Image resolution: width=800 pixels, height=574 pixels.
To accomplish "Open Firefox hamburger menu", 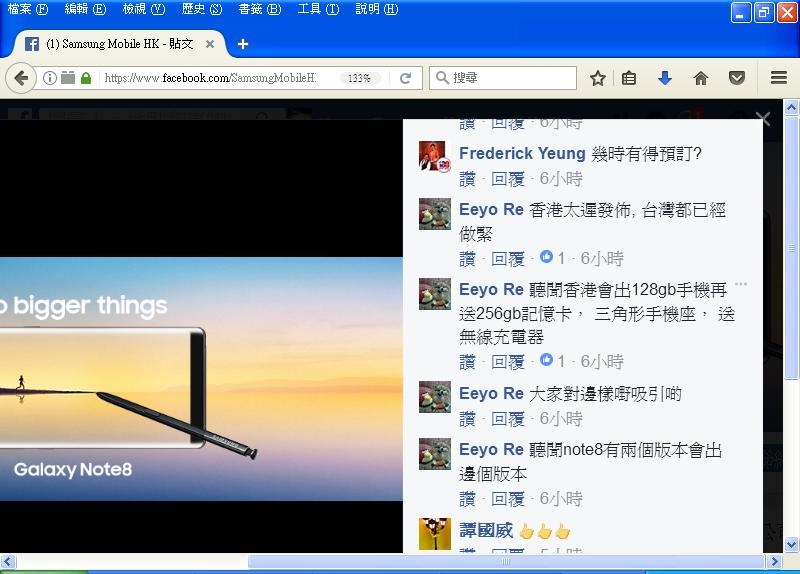I will (779, 78).
